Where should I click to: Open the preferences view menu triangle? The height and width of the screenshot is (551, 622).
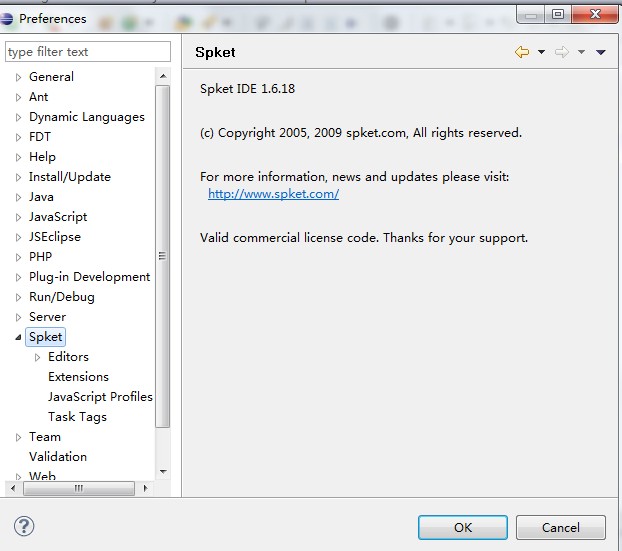(x=601, y=52)
